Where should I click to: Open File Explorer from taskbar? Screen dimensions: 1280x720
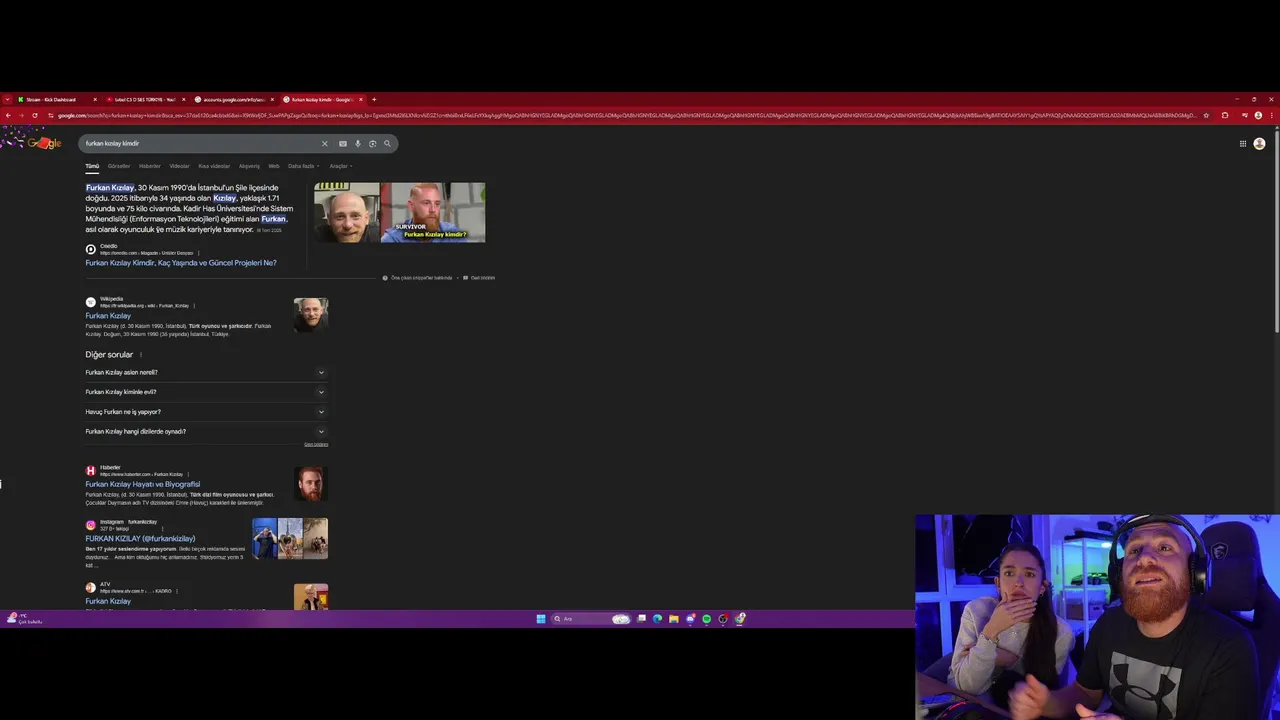[674, 619]
